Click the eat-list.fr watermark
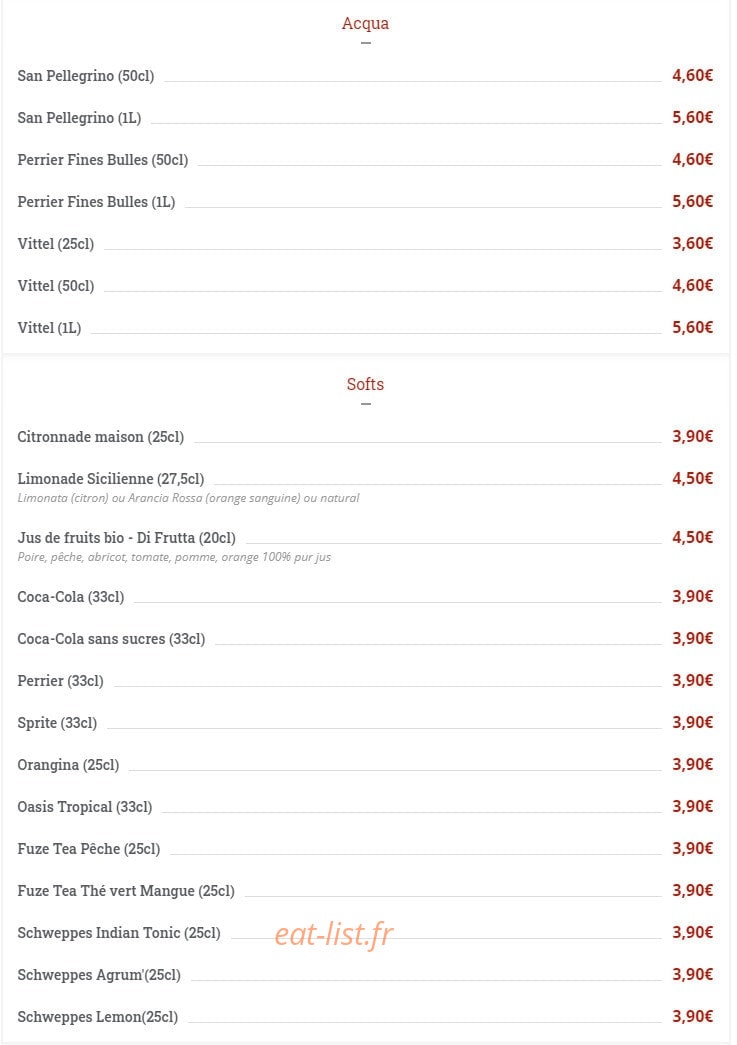The width and height of the screenshot is (737, 1045). 334,934
